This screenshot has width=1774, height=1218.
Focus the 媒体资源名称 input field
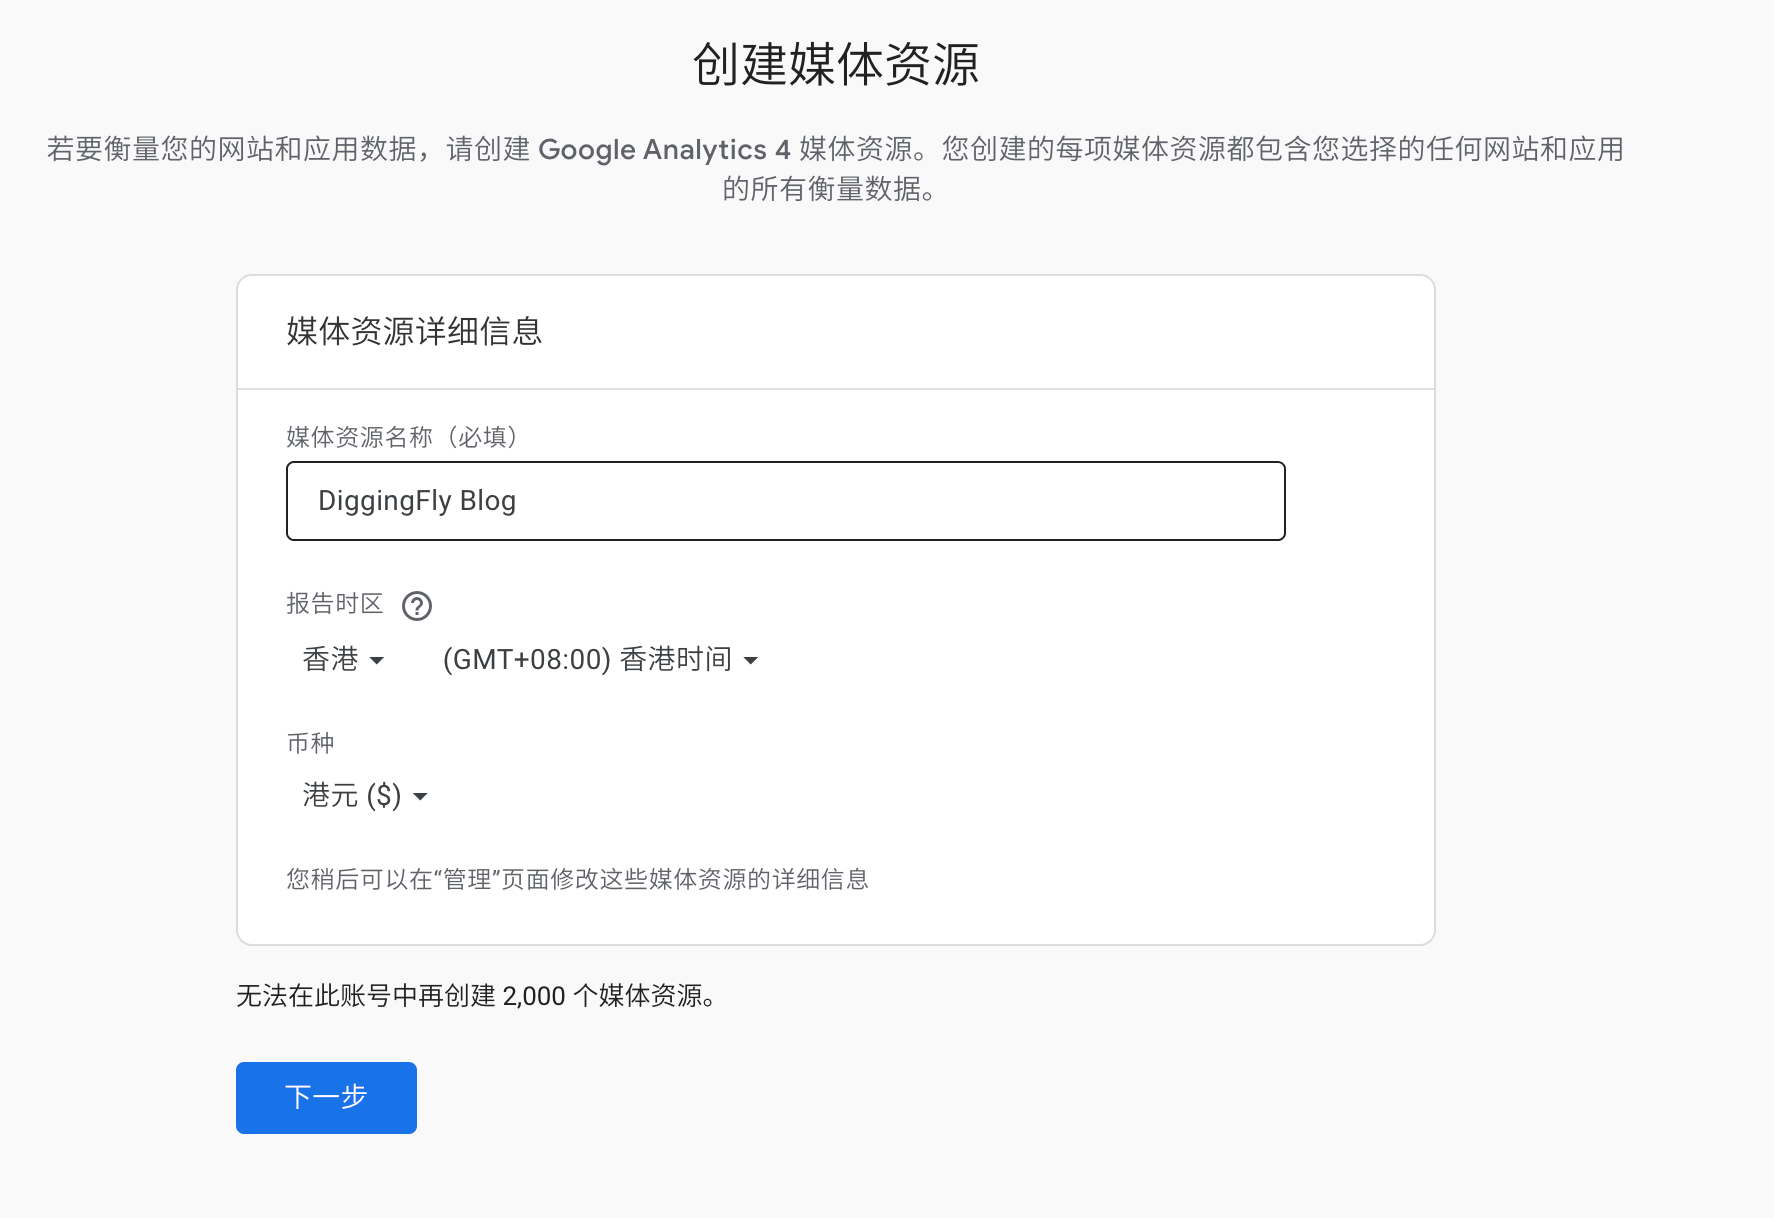pyautogui.click(x=785, y=501)
